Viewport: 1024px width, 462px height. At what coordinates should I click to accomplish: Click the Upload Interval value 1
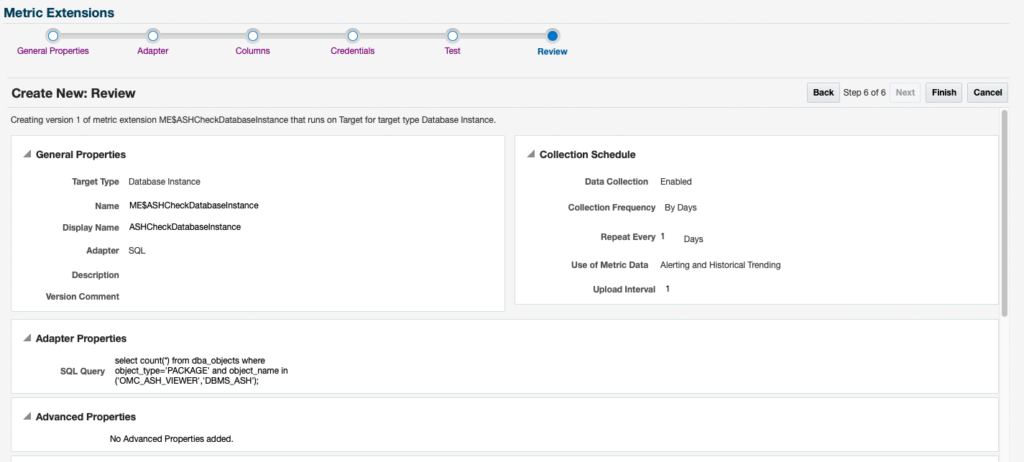coord(667,288)
